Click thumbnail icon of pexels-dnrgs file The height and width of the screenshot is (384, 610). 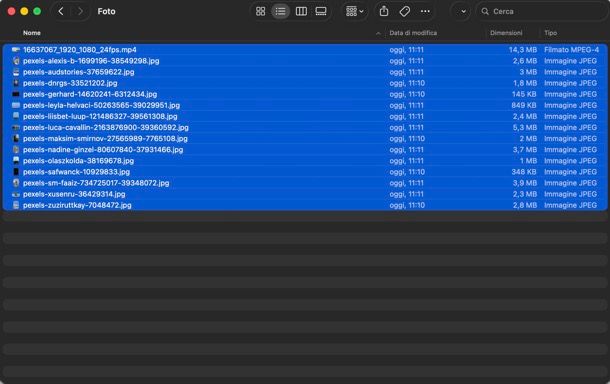[x=16, y=83]
